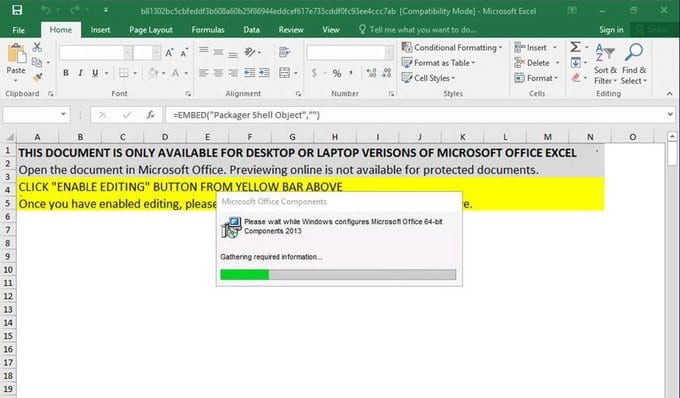
Task: Click the Decrease Indent icon
Action: click(249, 73)
